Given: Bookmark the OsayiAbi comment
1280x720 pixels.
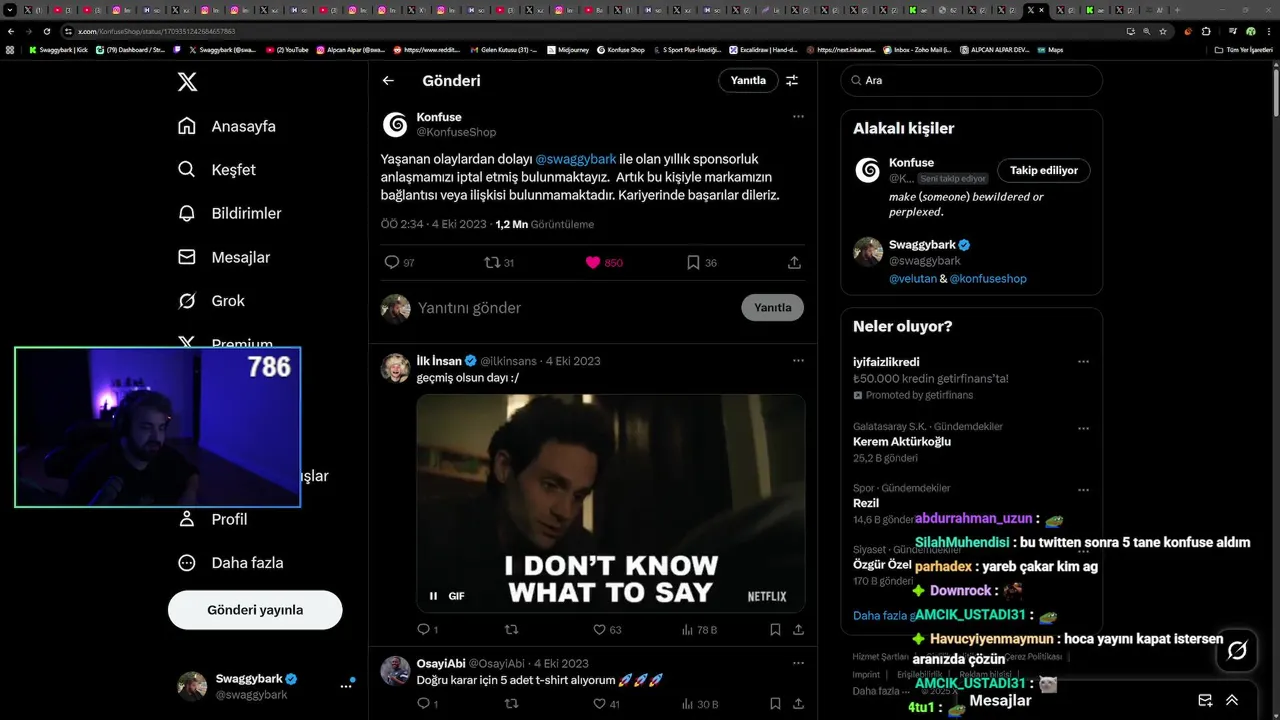Looking at the screenshot, I should [775, 704].
